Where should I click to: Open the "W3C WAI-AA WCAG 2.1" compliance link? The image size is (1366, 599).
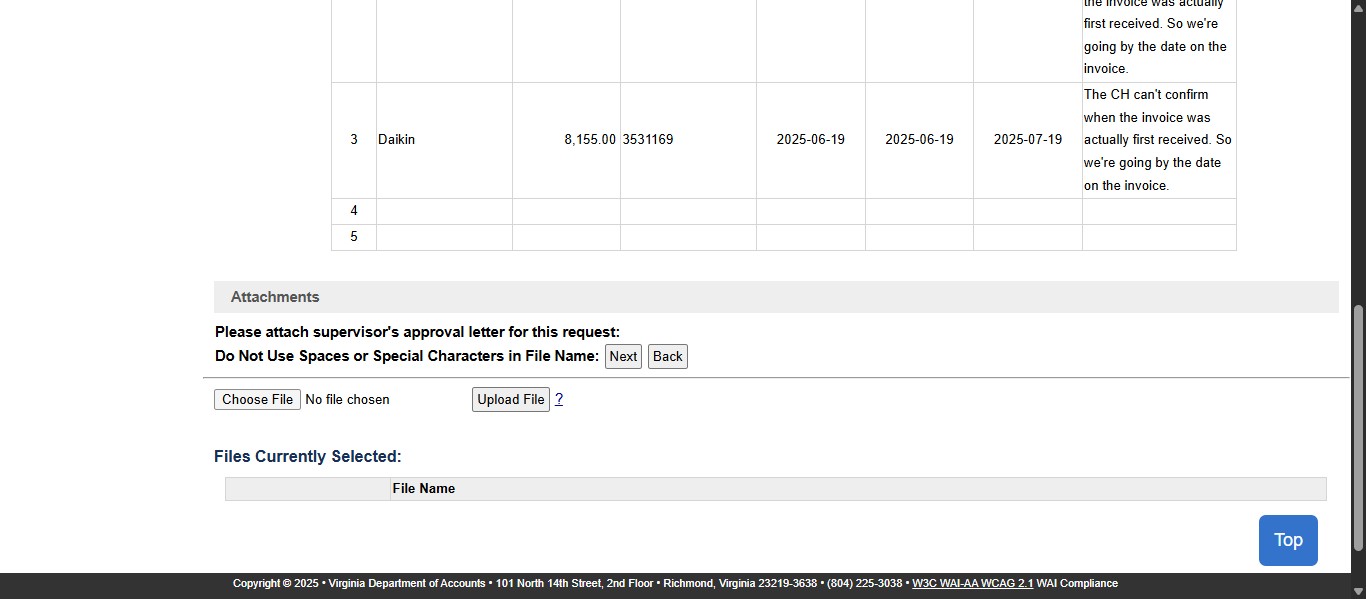[973, 583]
